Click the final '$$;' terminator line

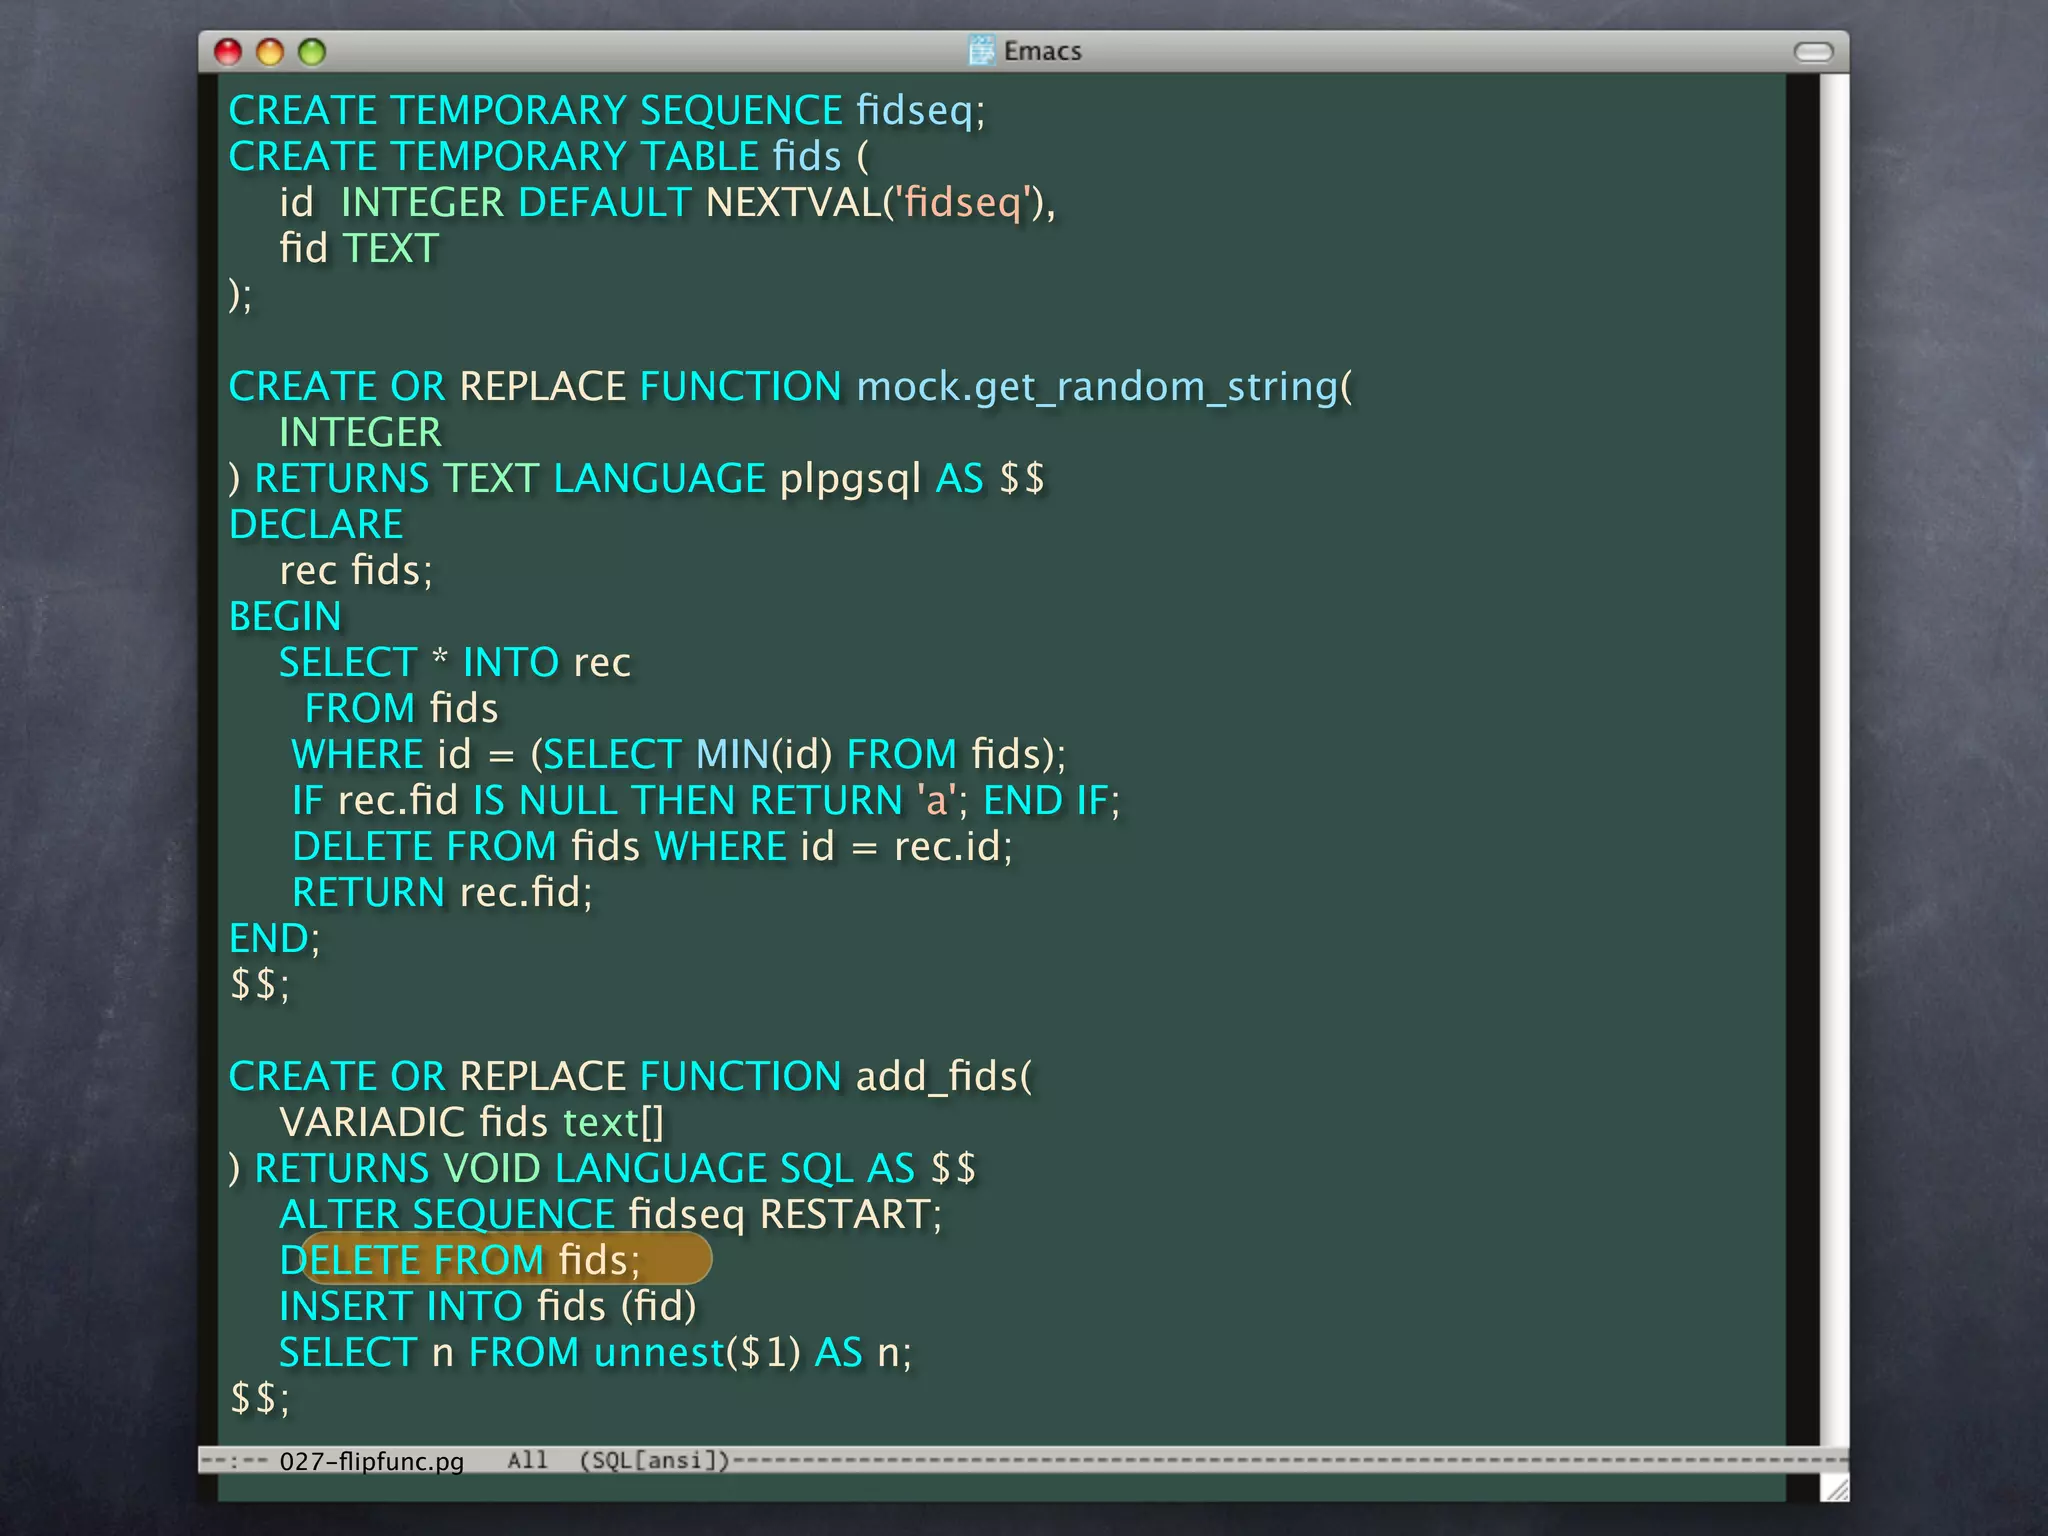[260, 1398]
